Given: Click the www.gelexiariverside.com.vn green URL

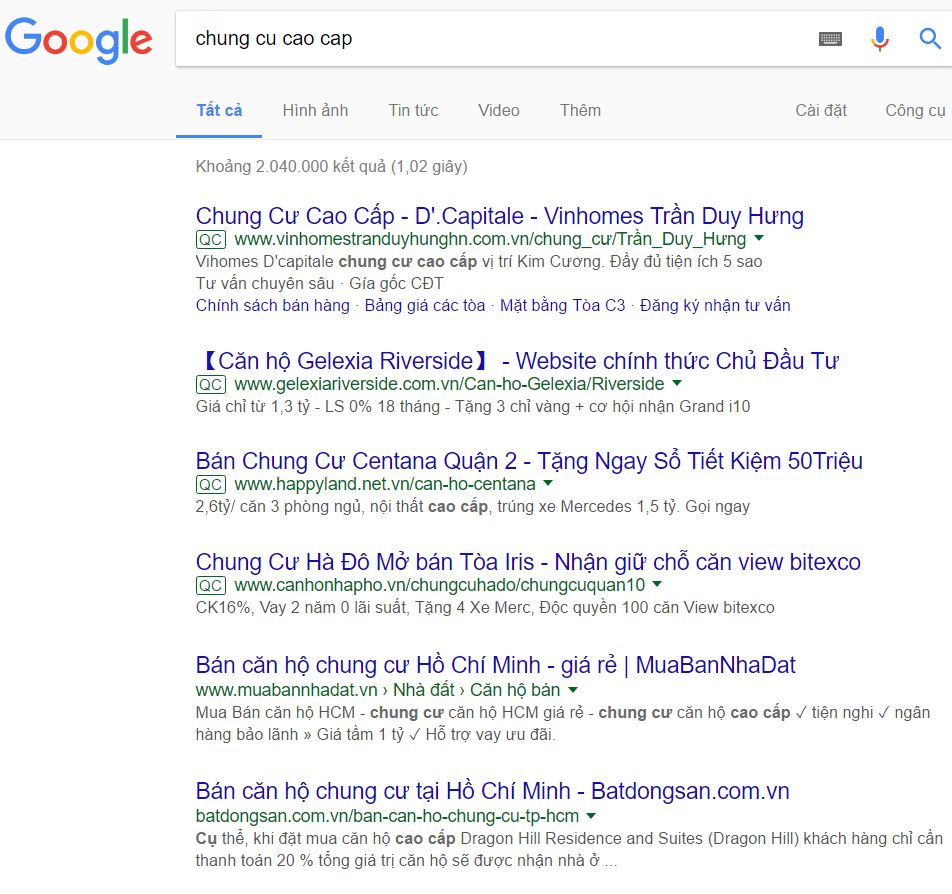Looking at the screenshot, I should (449, 384).
